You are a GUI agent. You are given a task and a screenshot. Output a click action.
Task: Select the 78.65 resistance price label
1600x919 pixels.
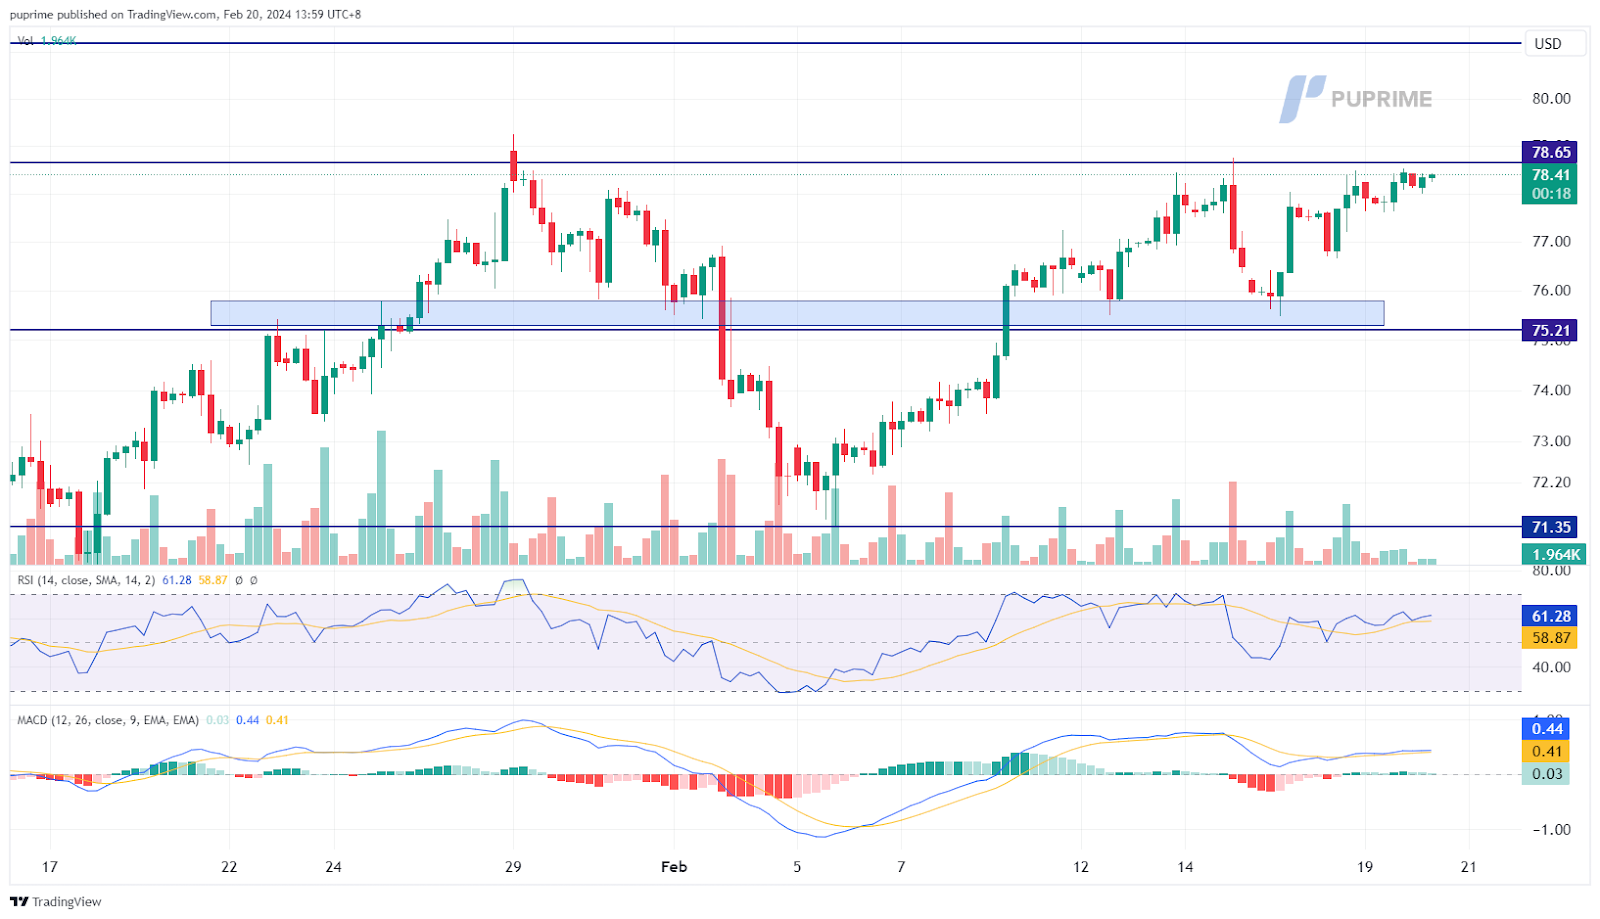(1549, 152)
